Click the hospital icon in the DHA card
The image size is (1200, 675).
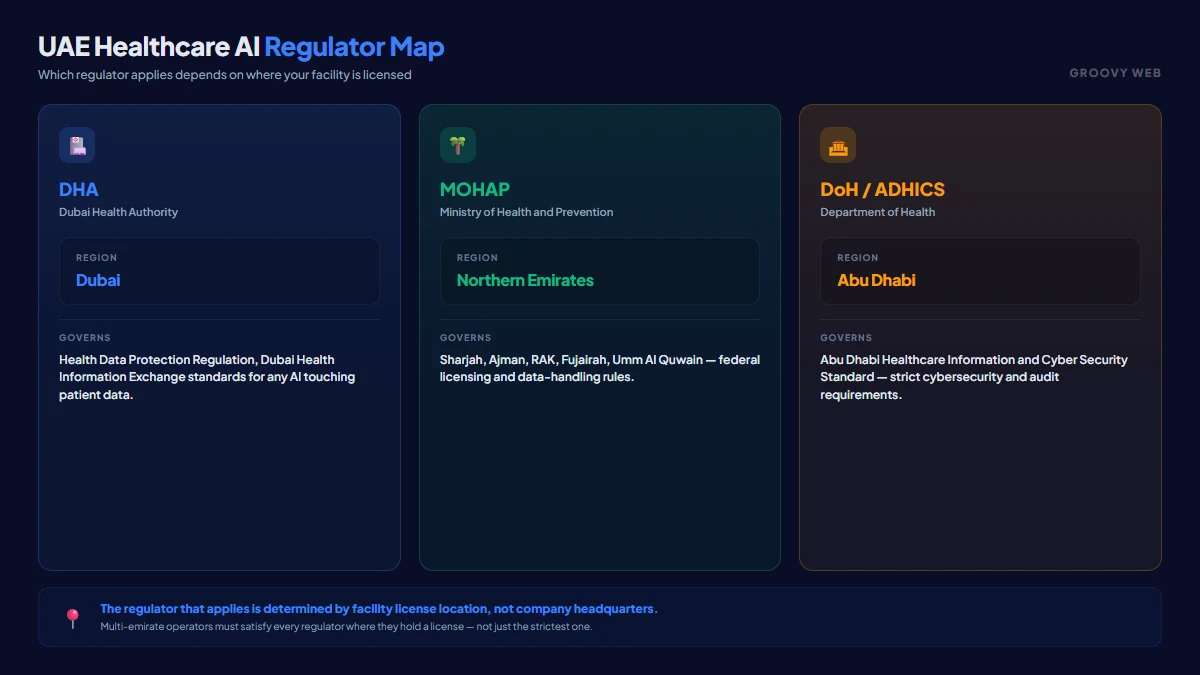77,145
